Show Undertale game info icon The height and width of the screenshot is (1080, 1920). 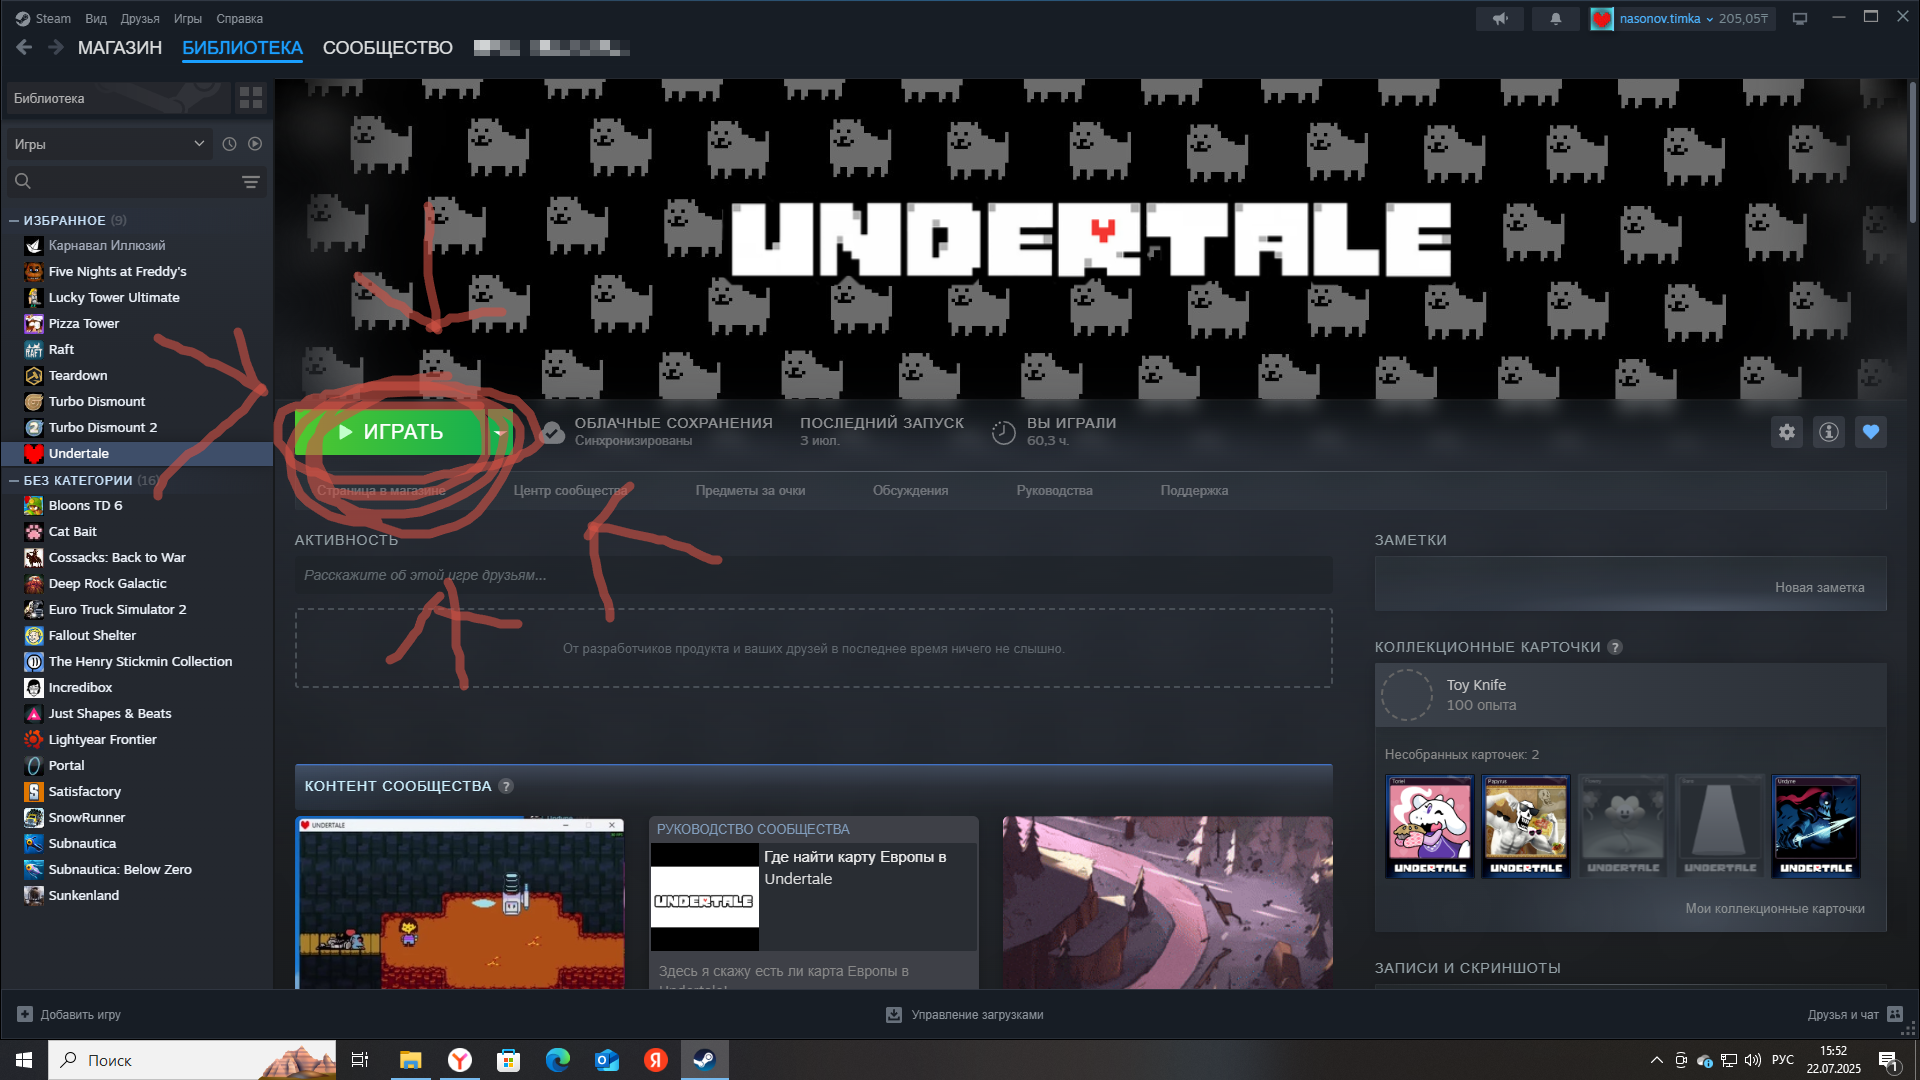[x=1829, y=432]
